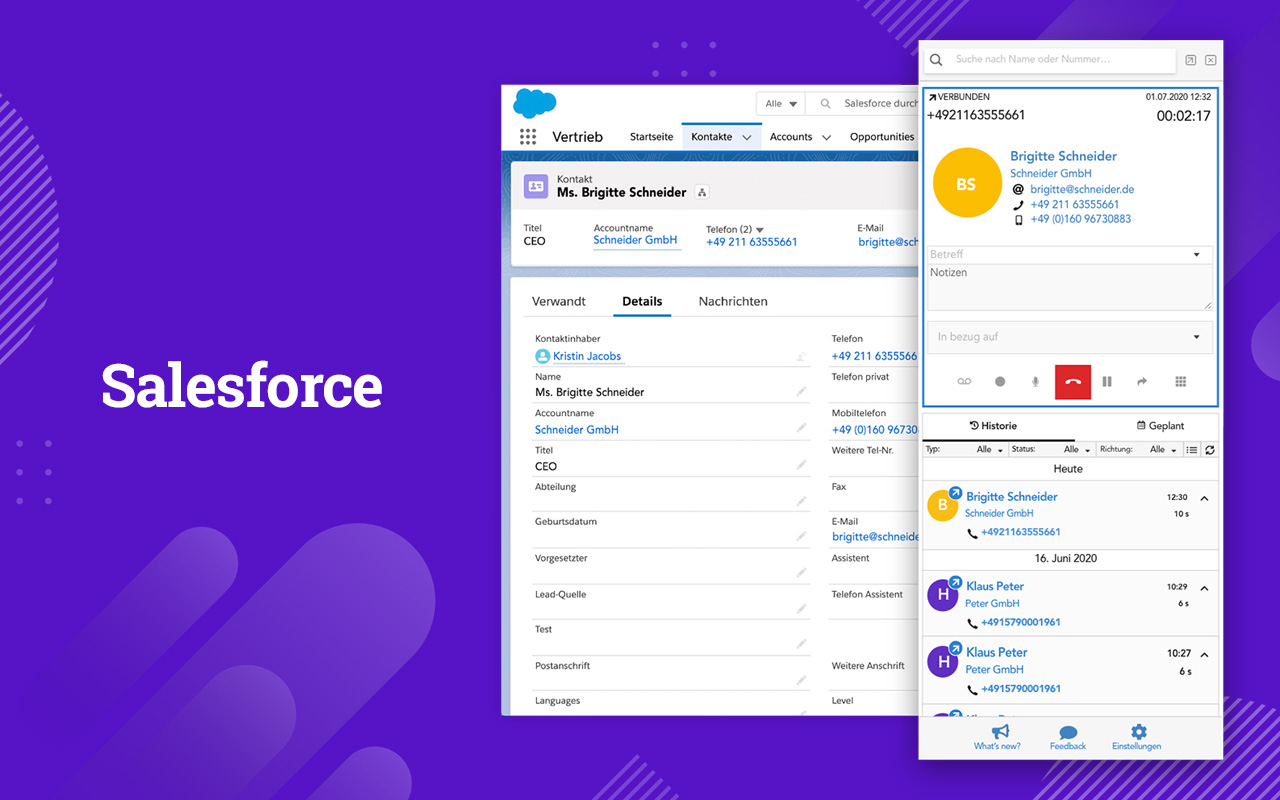The width and height of the screenshot is (1280, 800).
Task: Open the Opportunities navigation tab
Action: [882, 137]
